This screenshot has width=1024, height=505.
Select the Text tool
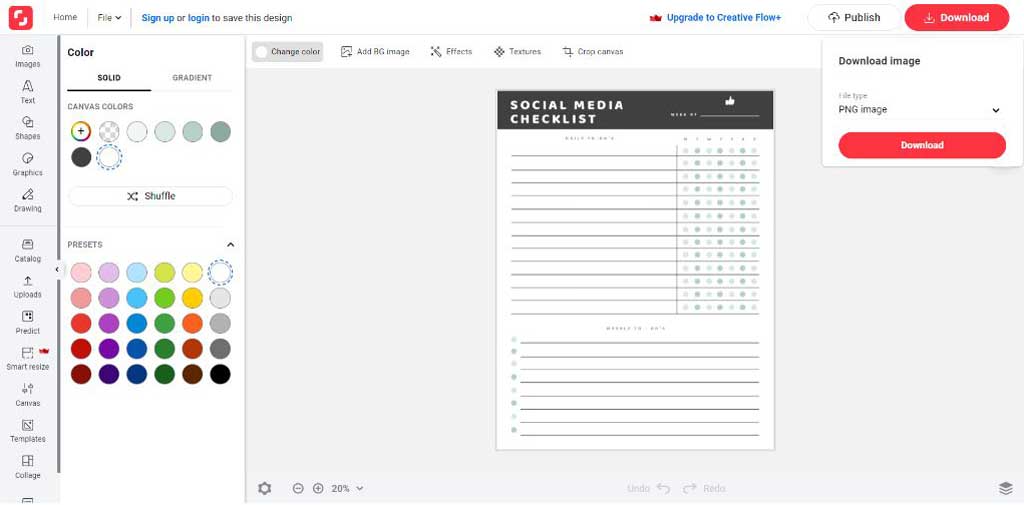pos(28,92)
